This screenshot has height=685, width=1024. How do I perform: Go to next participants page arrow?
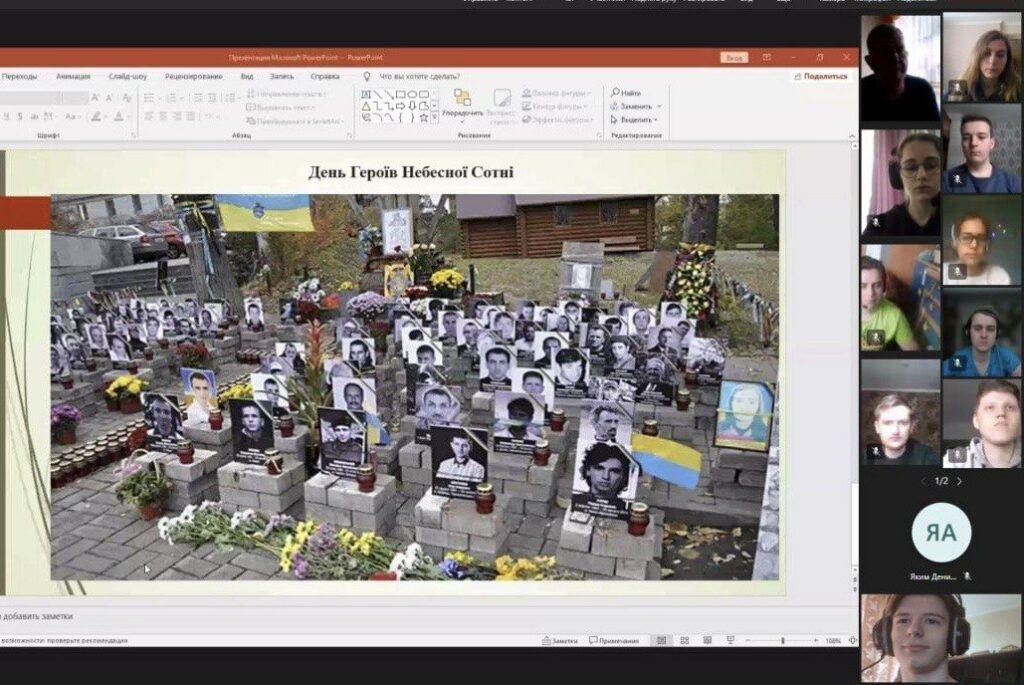(x=959, y=481)
